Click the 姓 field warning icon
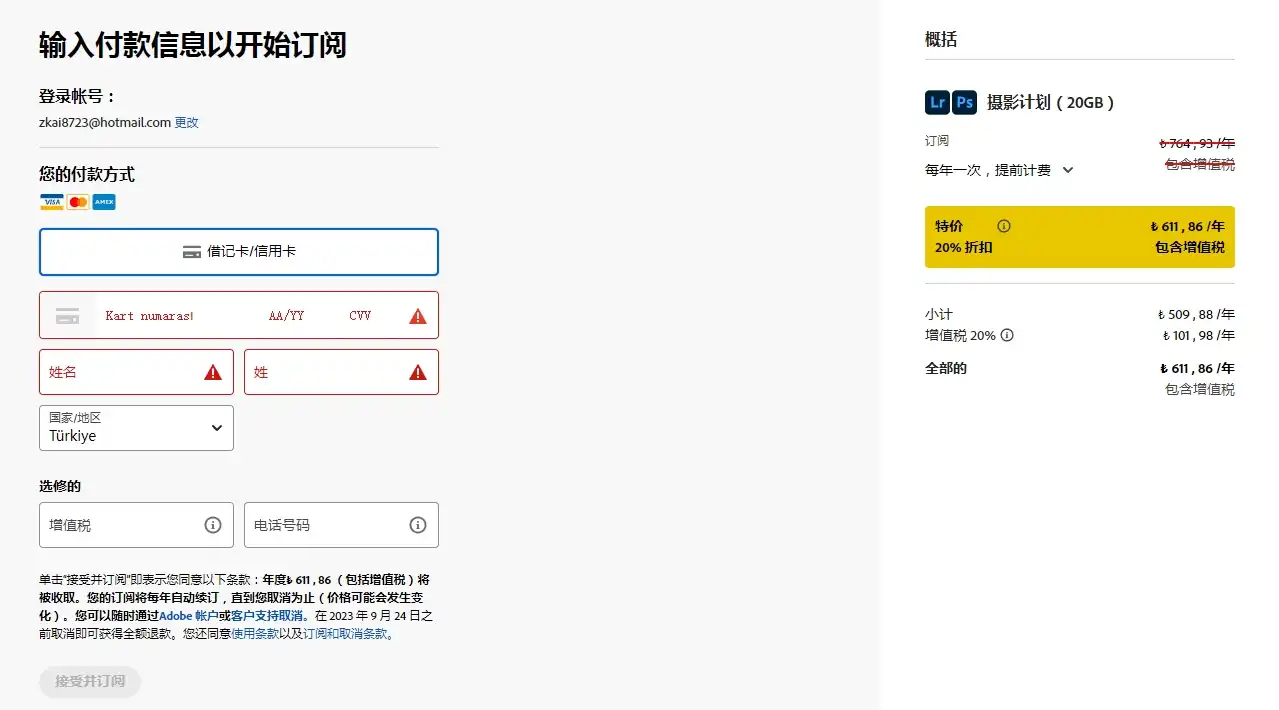 click(x=418, y=372)
